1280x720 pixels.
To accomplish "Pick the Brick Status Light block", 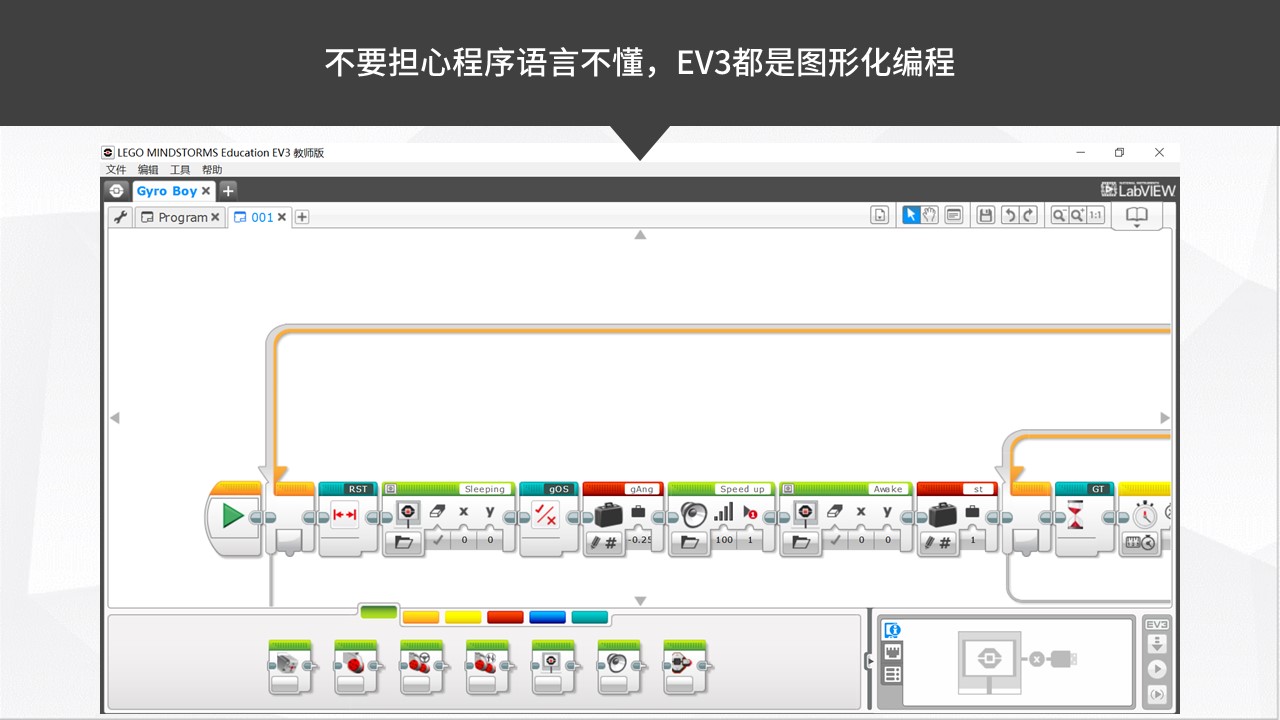I will 685,667.
